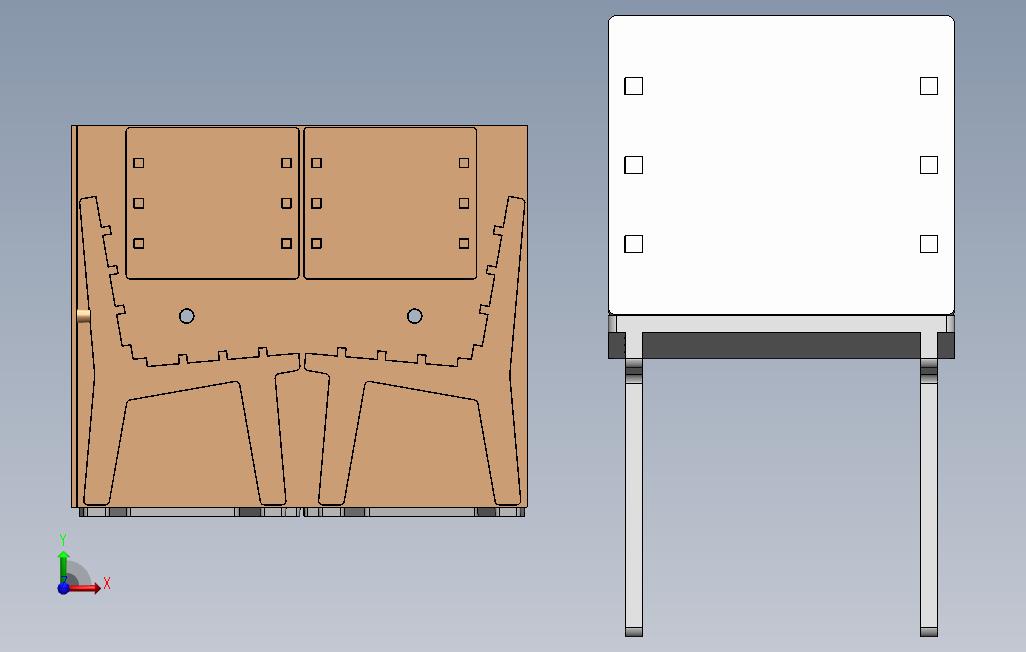
Task: Select the white seat panel of the assembled chair
Action: 781,165
